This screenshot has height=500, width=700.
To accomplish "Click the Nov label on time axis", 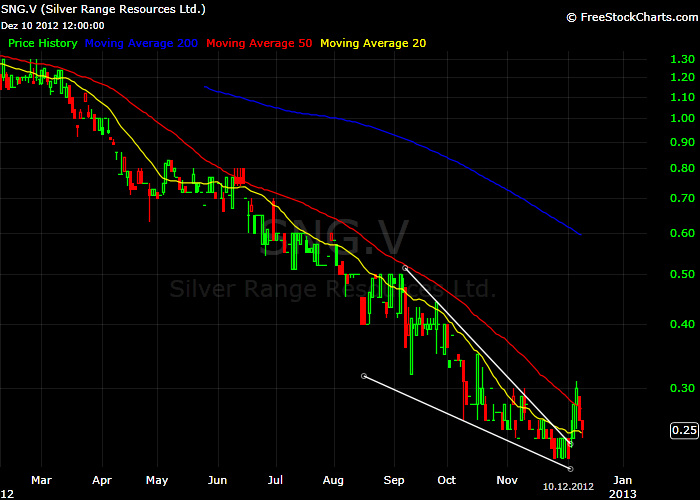I will click(507, 480).
